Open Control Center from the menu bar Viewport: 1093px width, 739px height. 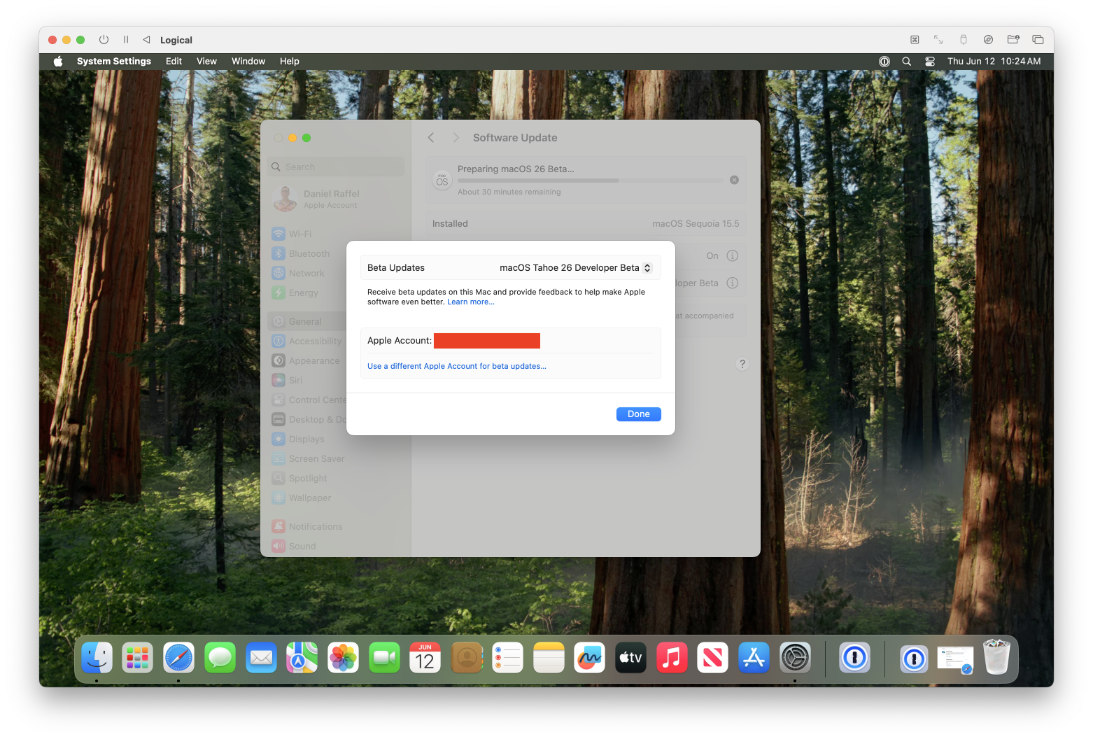point(929,61)
